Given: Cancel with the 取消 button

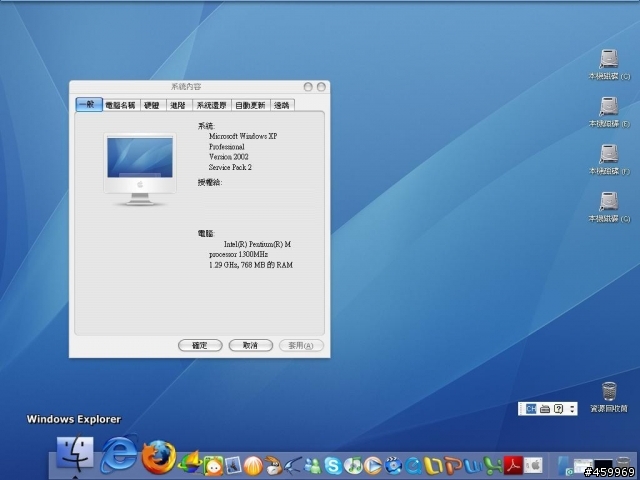Looking at the screenshot, I should pyautogui.click(x=250, y=345).
